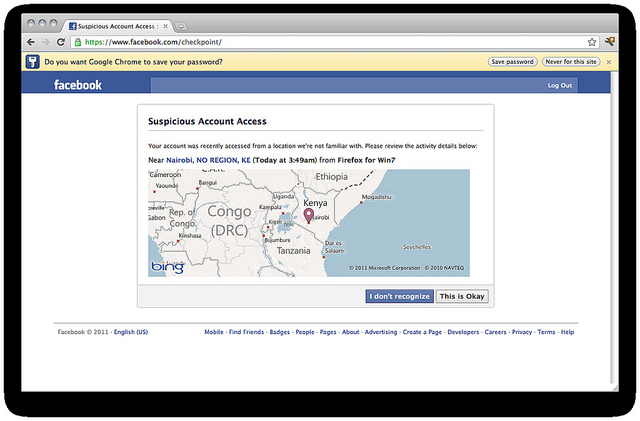Image resolution: width=640 pixels, height=421 pixels.
Task: Click the page's vertical scrollbar
Action: (x=614, y=229)
